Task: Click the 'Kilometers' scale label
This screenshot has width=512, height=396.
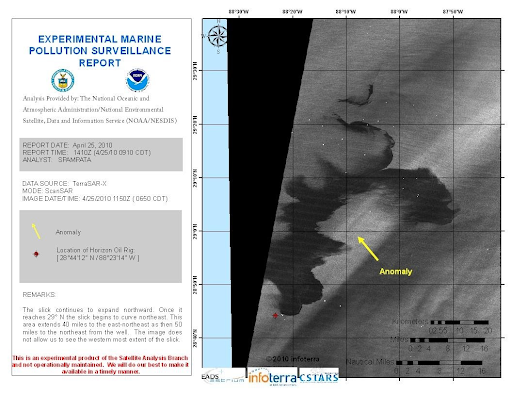Action: pyautogui.click(x=410, y=321)
